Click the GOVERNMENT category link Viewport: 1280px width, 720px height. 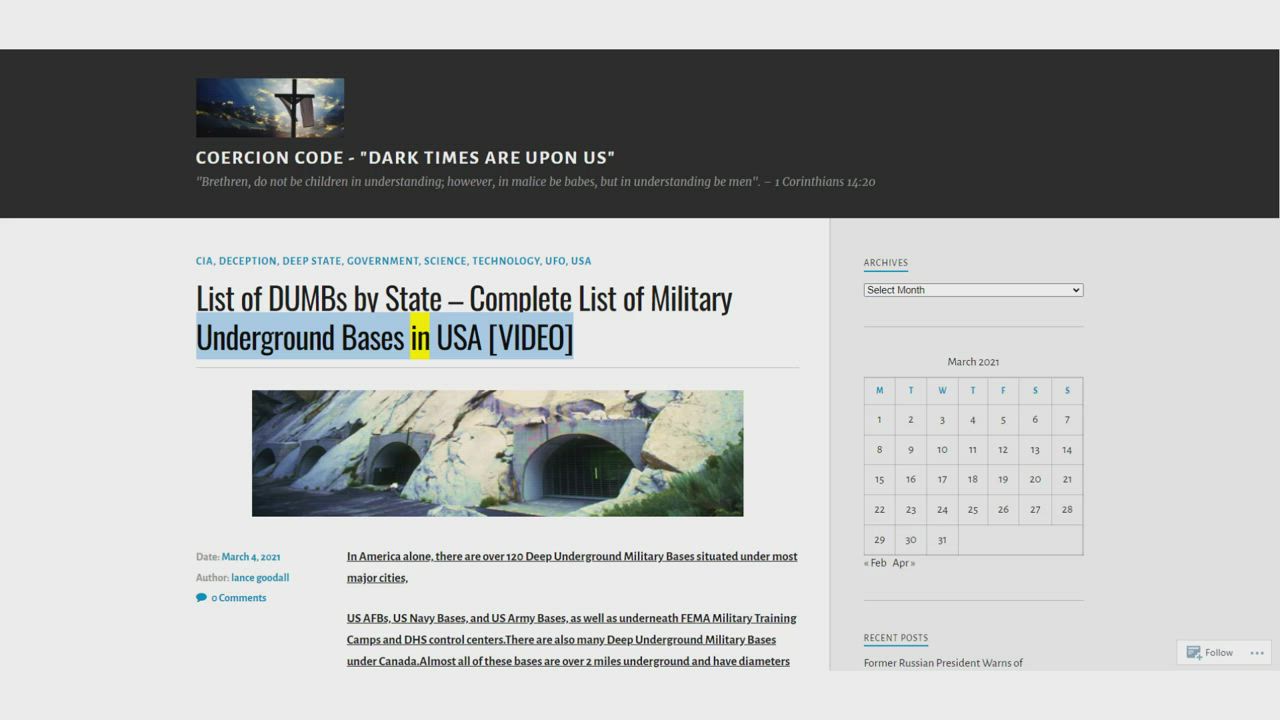382,261
